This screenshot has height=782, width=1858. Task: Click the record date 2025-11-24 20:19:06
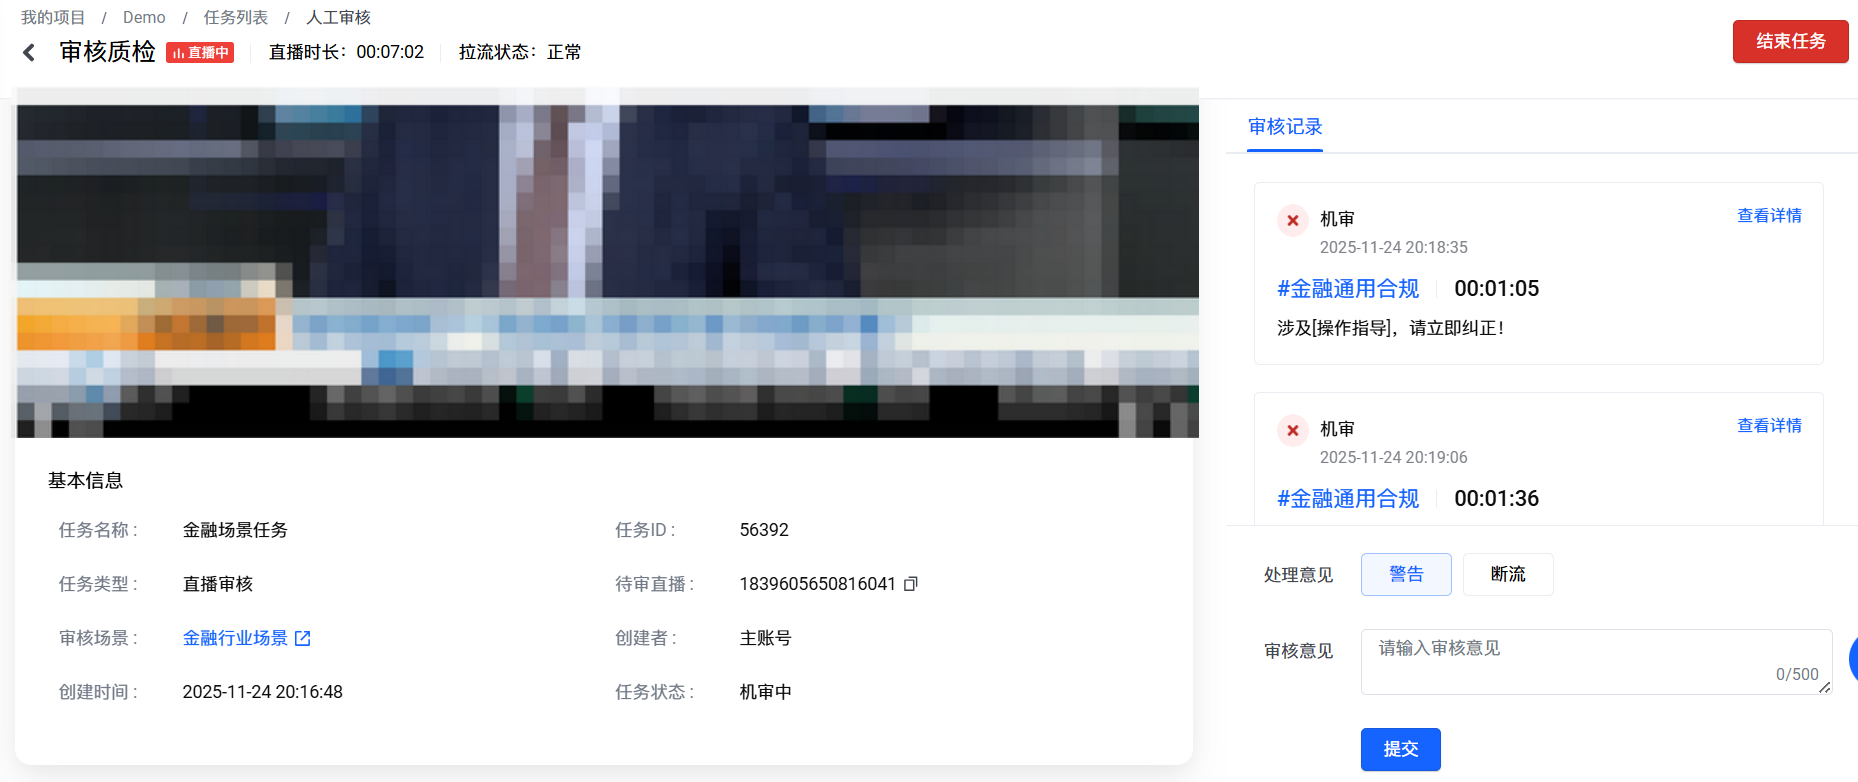1394,458
